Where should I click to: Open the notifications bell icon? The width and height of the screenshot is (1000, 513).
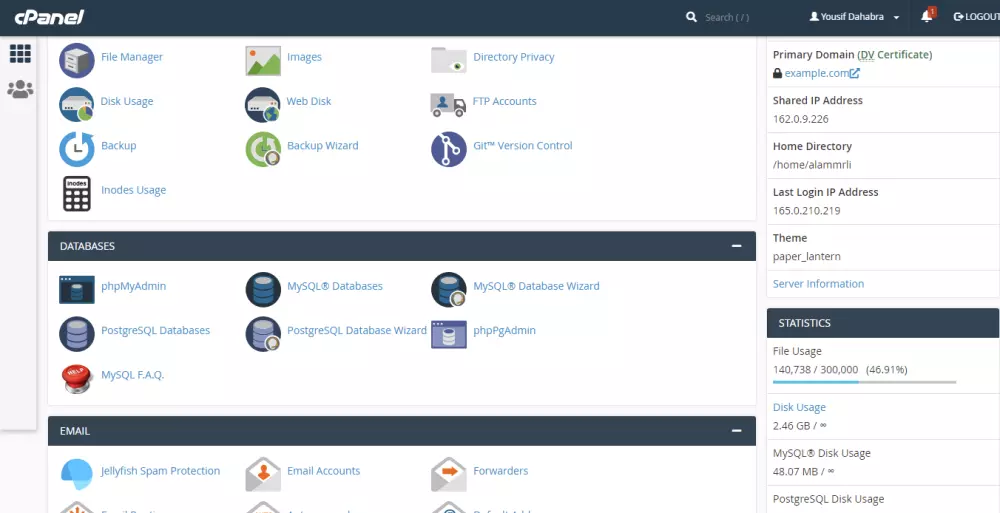927,17
